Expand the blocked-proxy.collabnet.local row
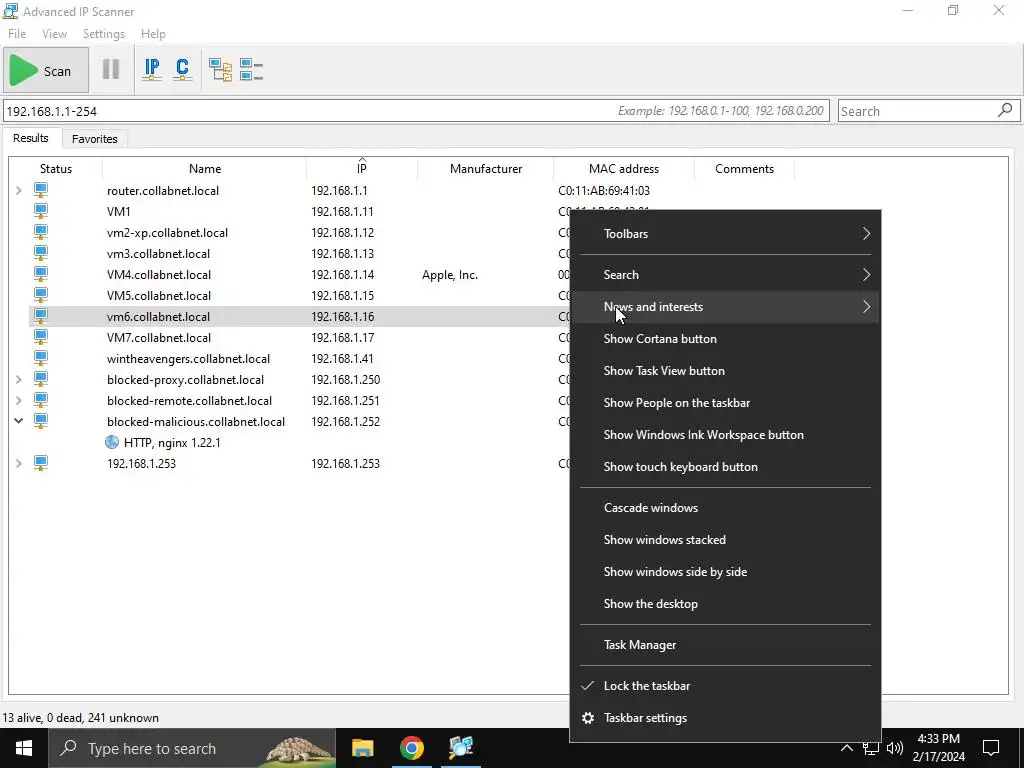The width and height of the screenshot is (1024, 768). (18, 379)
